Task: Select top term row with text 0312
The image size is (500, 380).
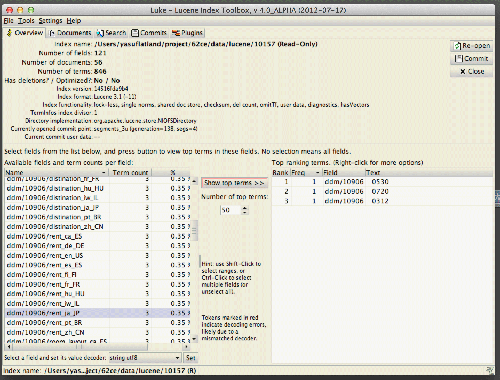Action: coord(382,201)
